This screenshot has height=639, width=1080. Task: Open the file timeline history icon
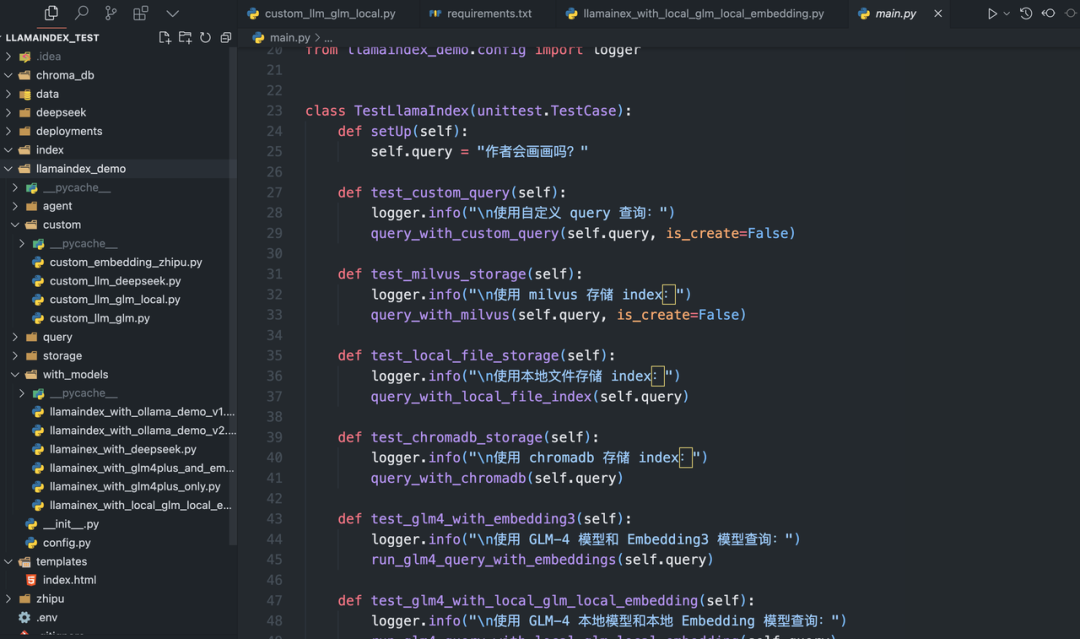click(1025, 14)
